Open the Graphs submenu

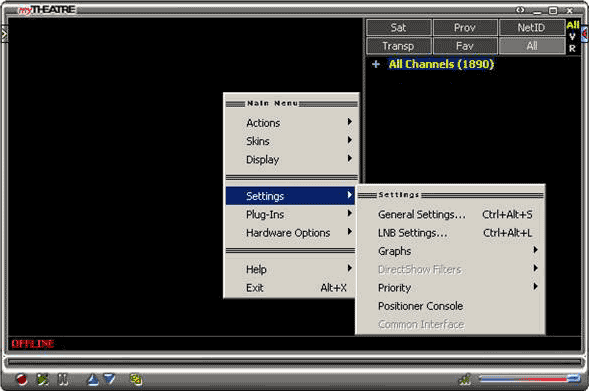pyautogui.click(x=450, y=251)
